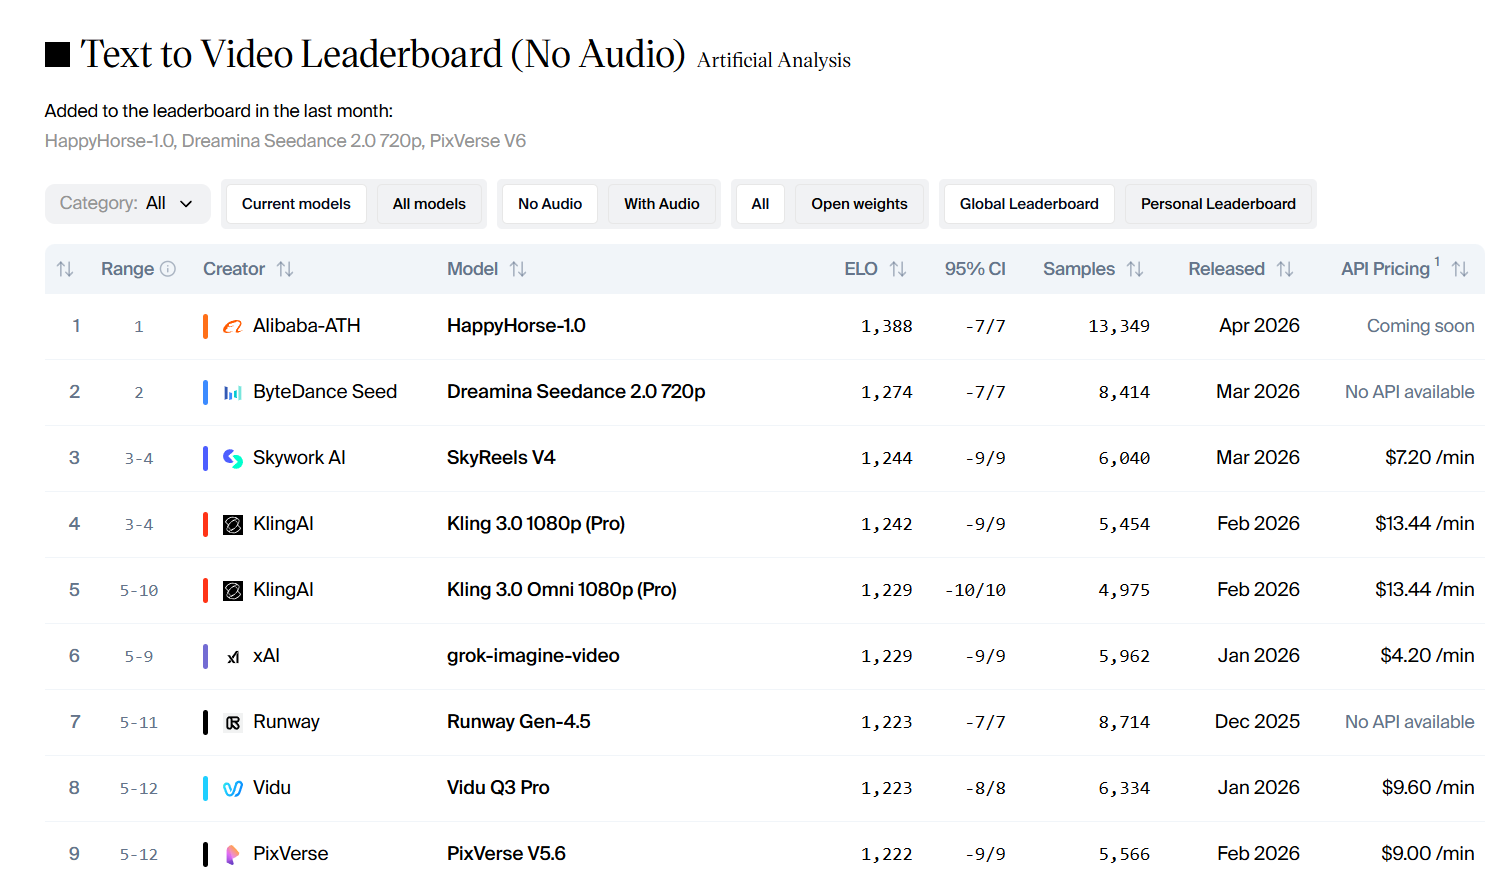Click the 95% CI column header

click(975, 269)
